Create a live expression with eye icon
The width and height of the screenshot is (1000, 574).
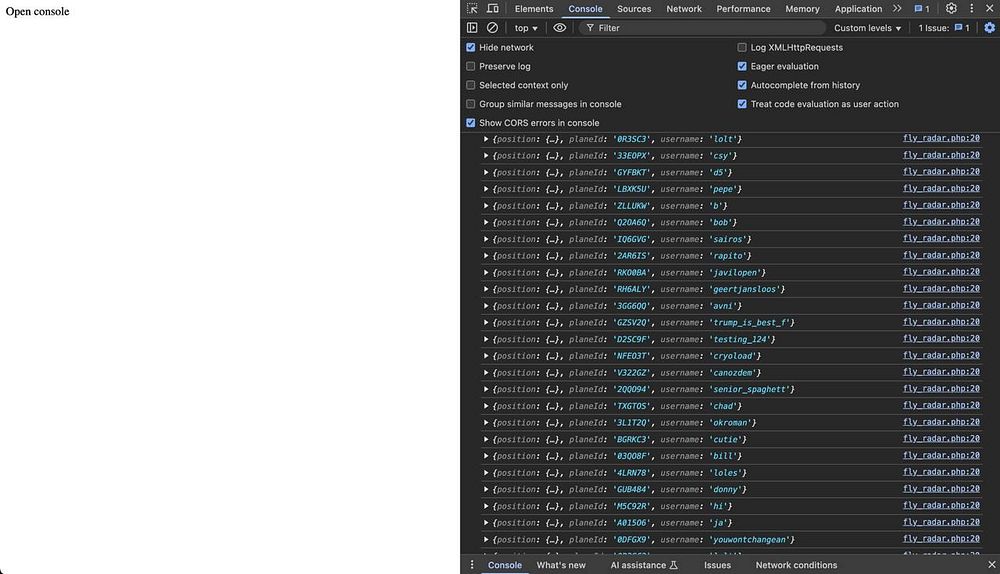pos(559,28)
